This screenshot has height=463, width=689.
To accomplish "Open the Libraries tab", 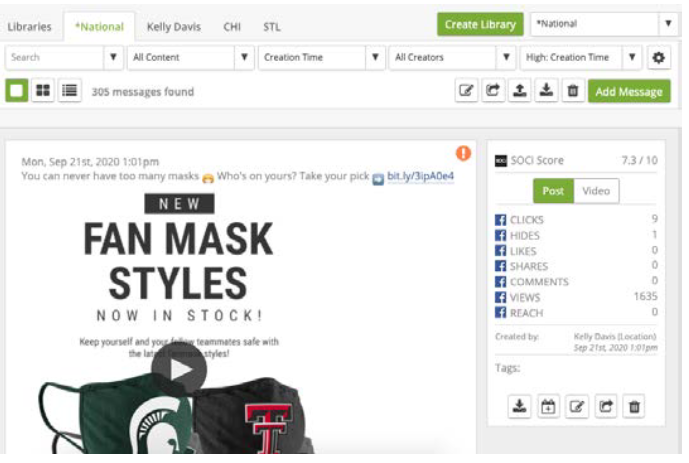I will pyautogui.click(x=29, y=27).
